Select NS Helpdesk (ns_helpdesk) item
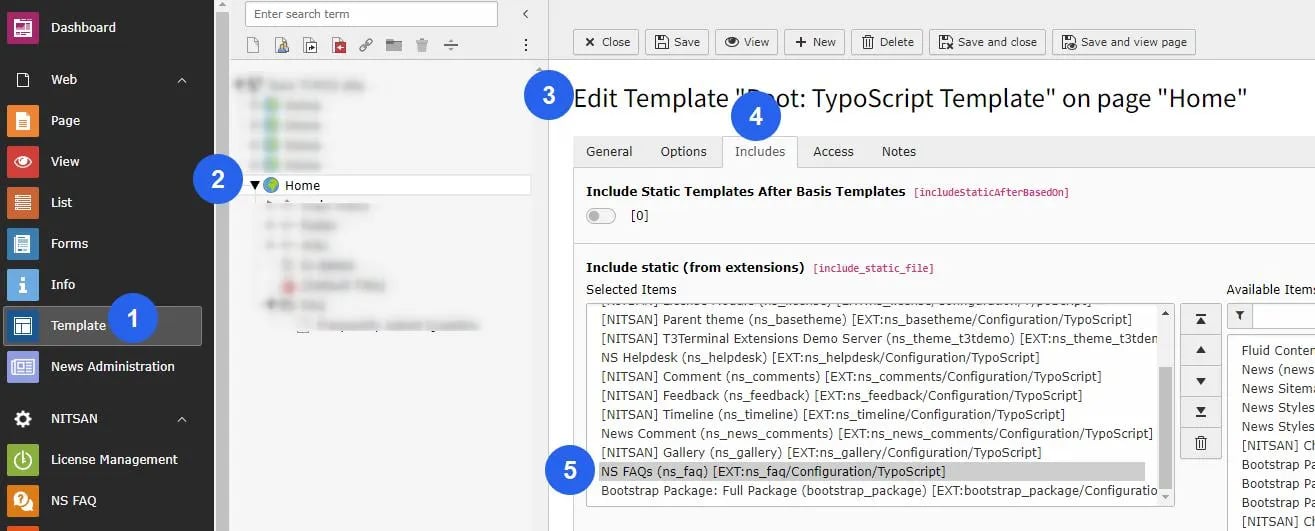This screenshot has height=531, width=1315. tap(872, 357)
